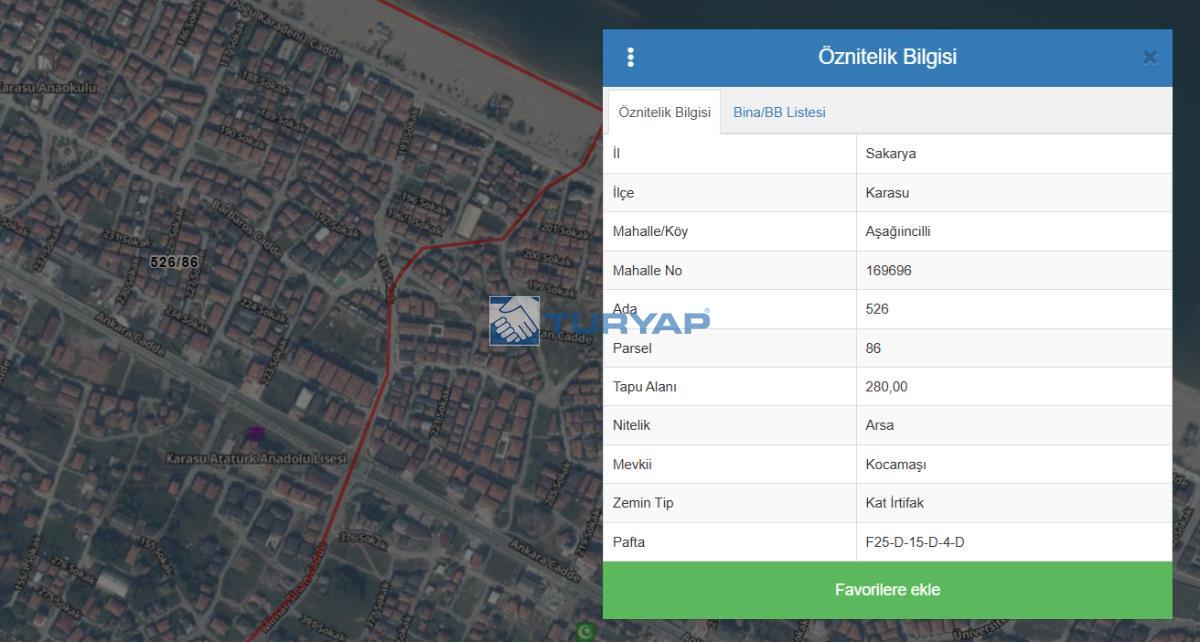This screenshot has width=1200, height=642.
Task: Click the Tapu Alanı value 280,00
Action: [x=886, y=387]
